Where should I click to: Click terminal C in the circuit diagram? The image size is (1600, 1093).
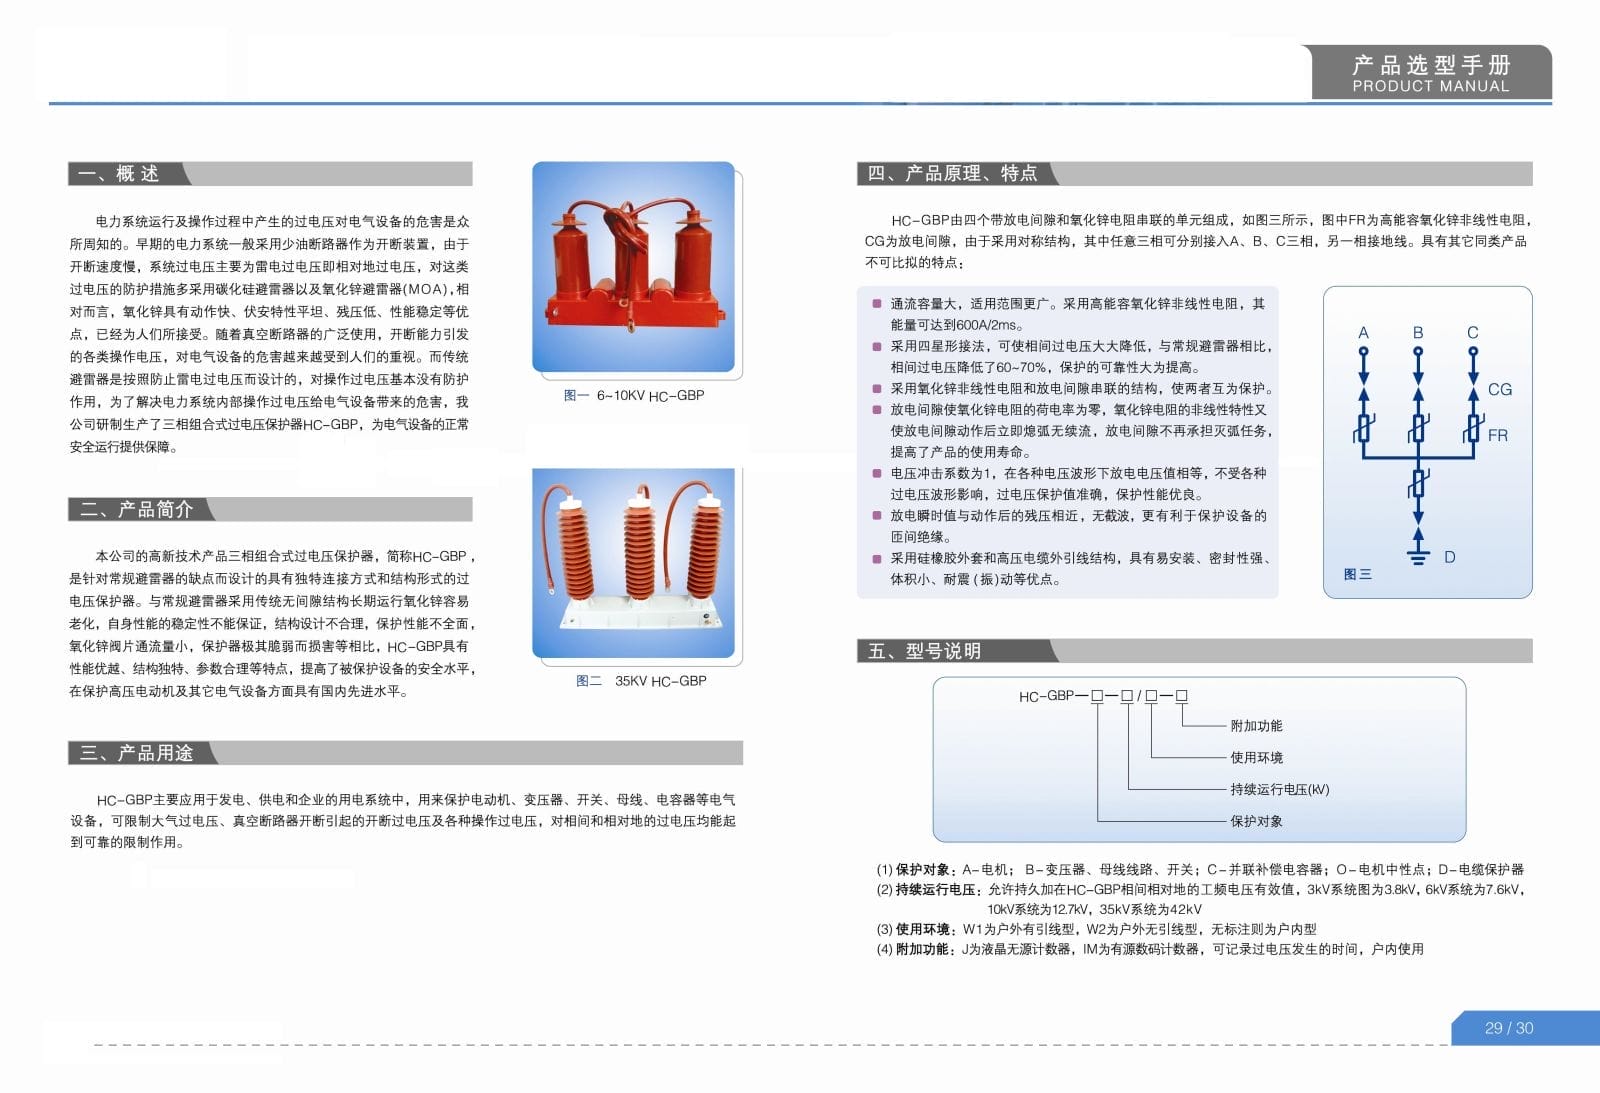(1472, 333)
